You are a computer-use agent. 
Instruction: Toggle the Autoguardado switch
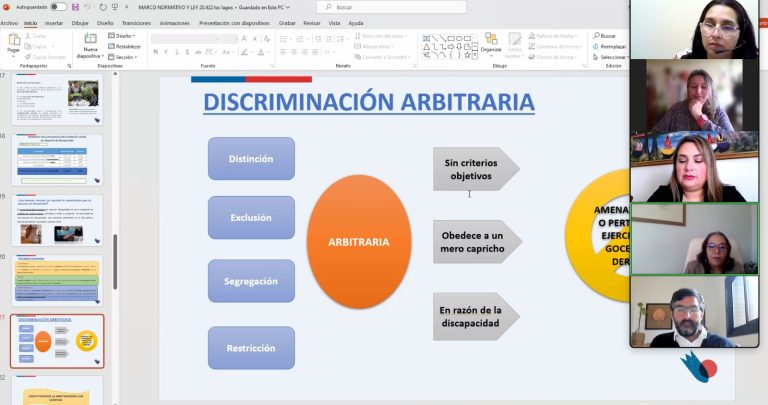click(58, 7)
